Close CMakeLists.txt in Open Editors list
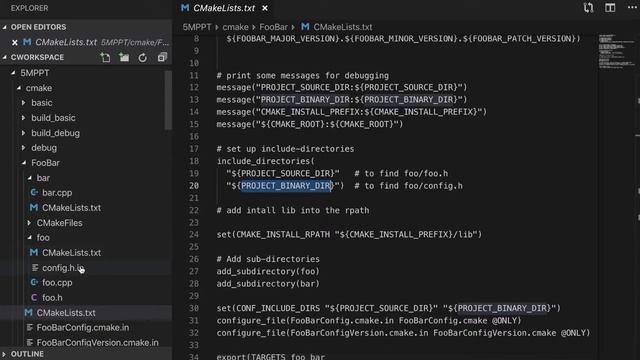 click(15, 42)
